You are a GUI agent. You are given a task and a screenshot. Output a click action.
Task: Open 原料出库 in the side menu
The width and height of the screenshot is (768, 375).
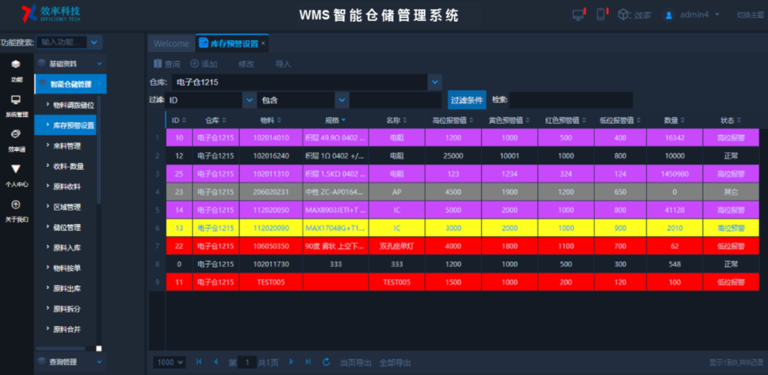[x=67, y=289]
